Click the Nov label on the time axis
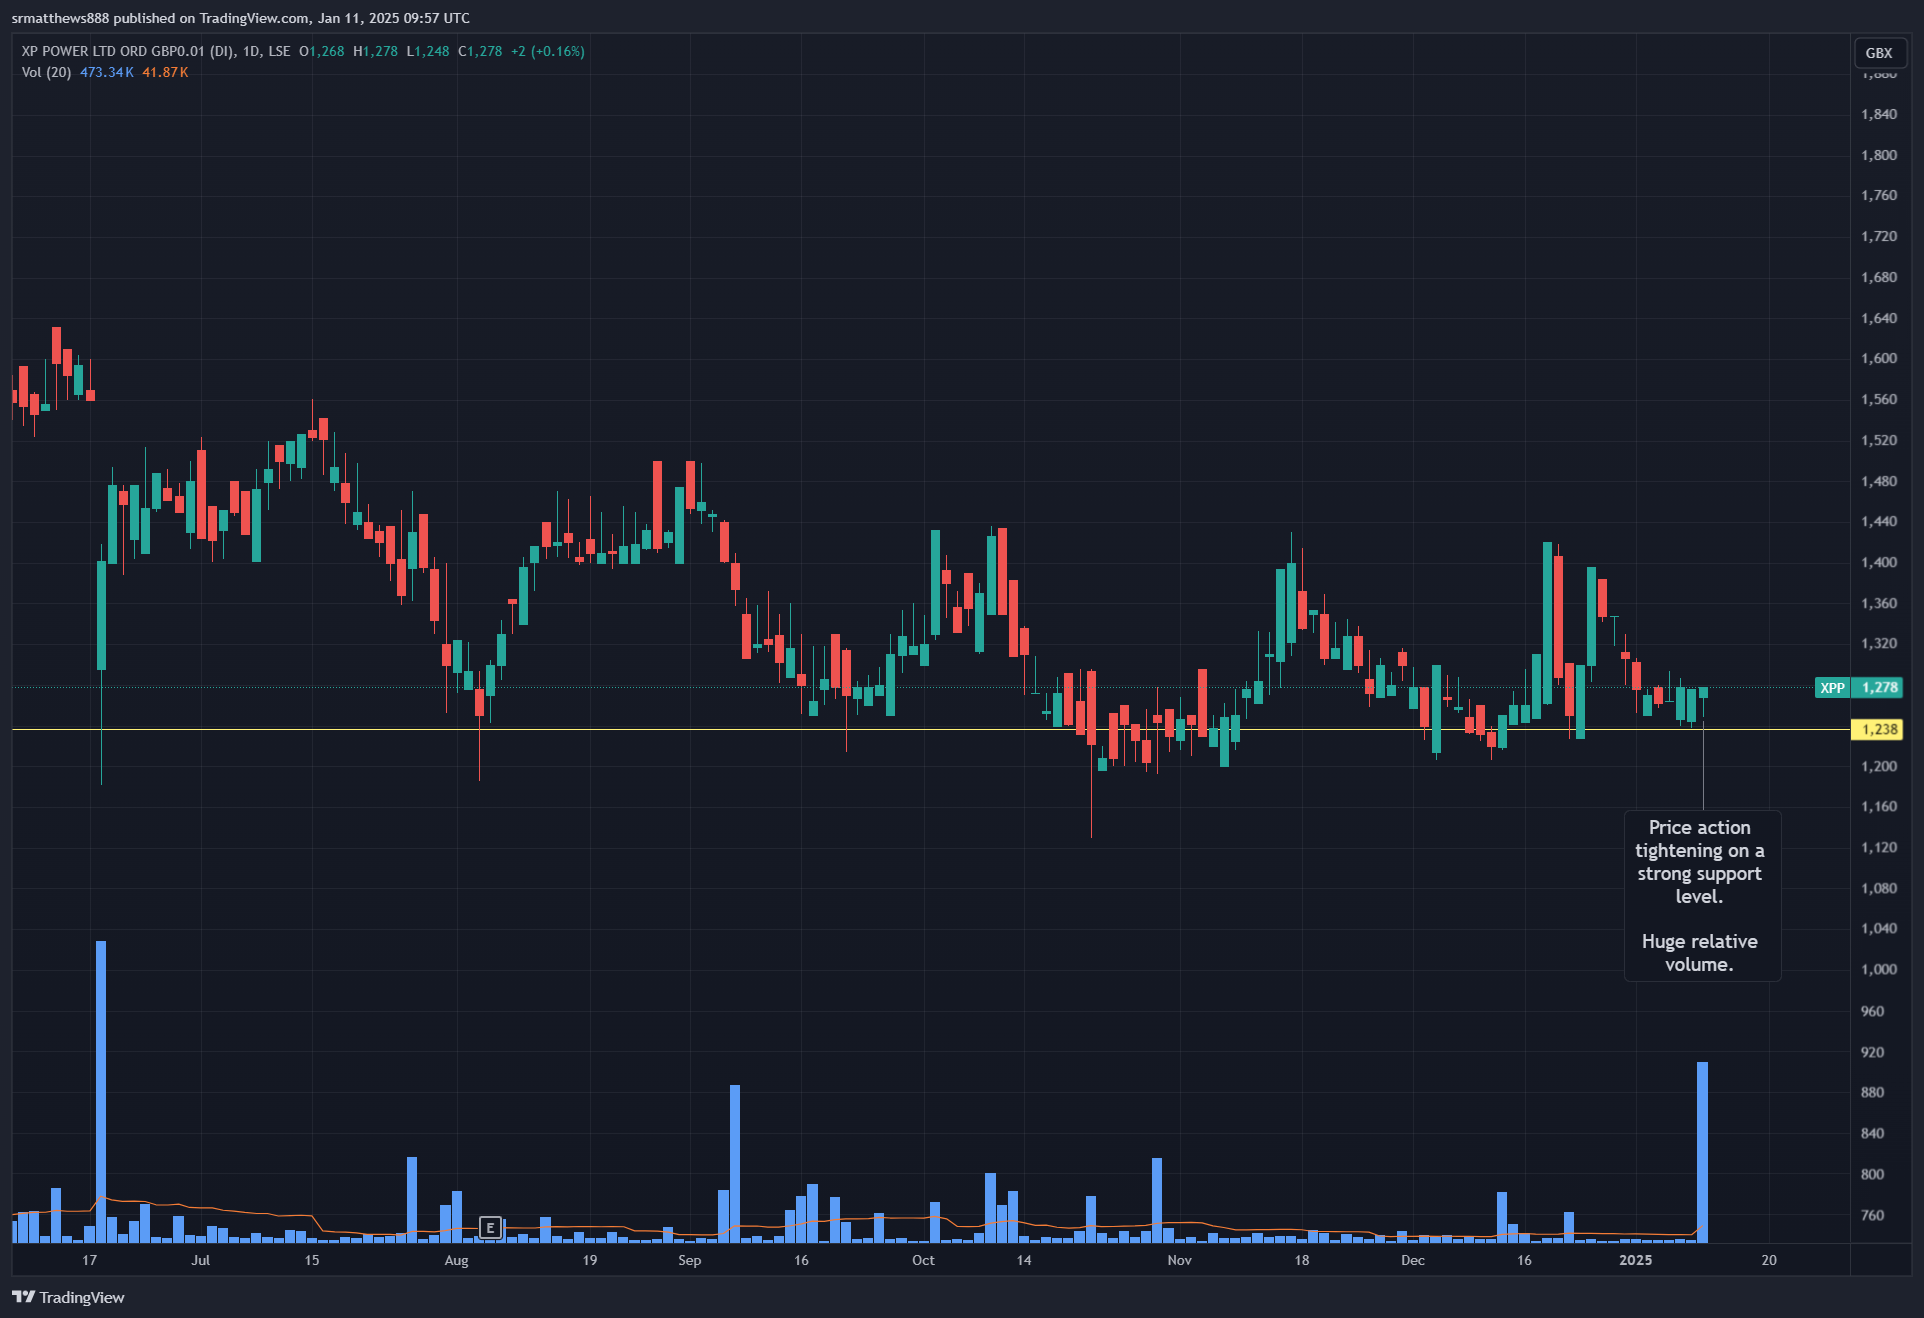The image size is (1924, 1318). (1179, 1260)
